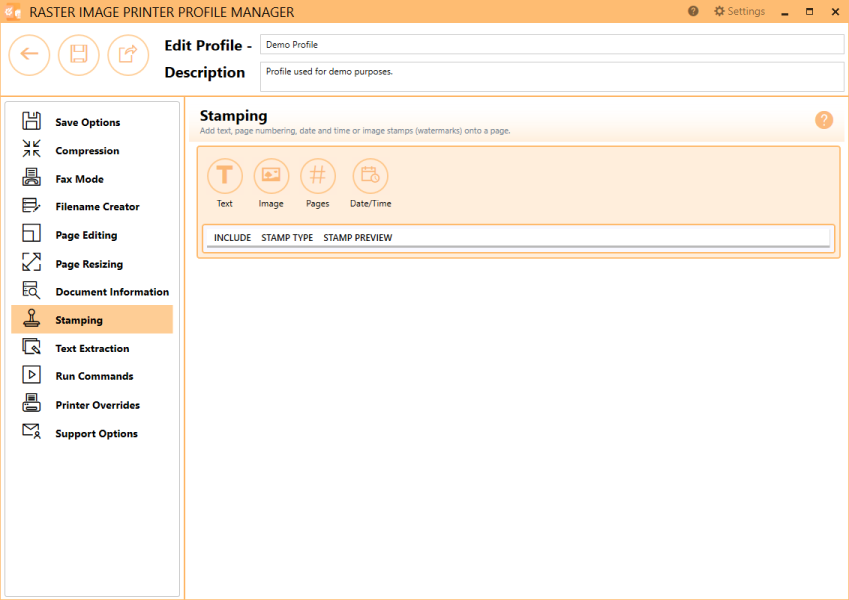This screenshot has width=849, height=600.
Task: Switch to Fax Mode section
Action: (92, 178)
